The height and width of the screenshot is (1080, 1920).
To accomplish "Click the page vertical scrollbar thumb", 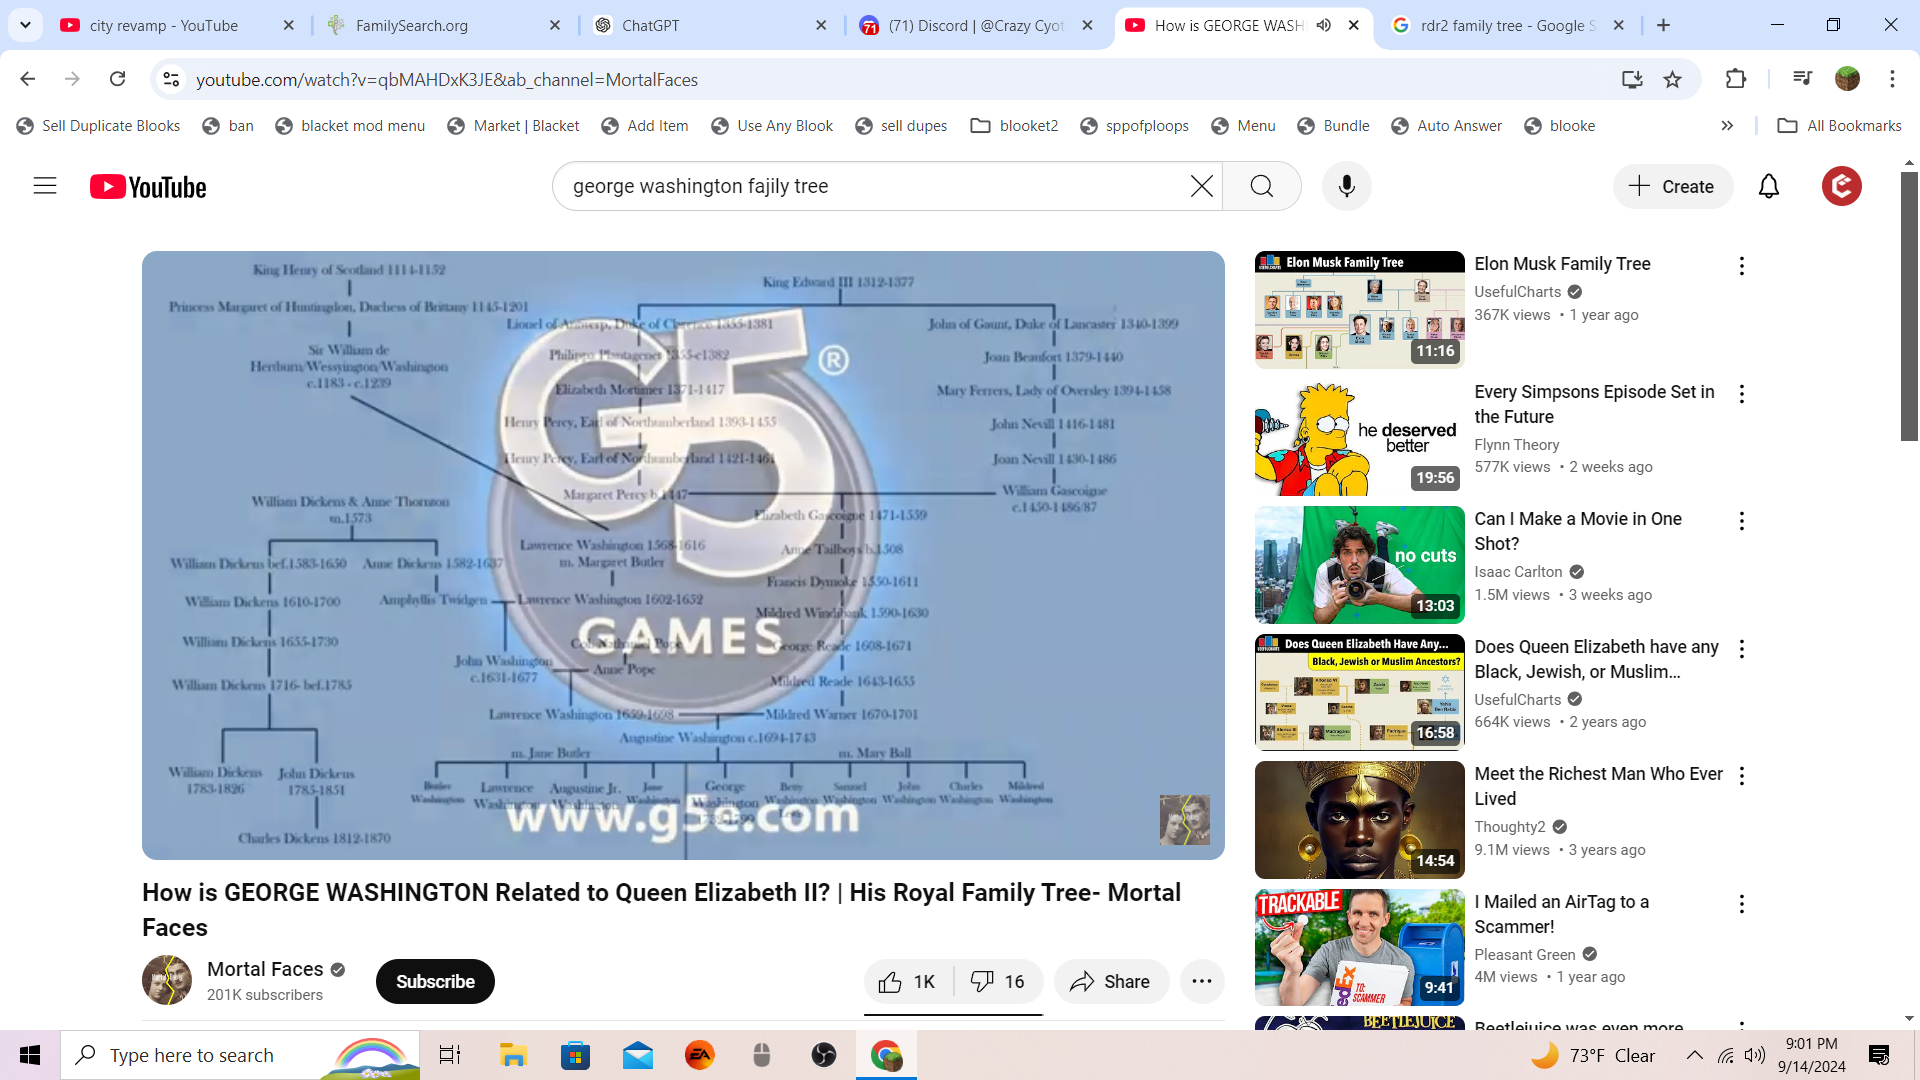I will click(1909, 305).
